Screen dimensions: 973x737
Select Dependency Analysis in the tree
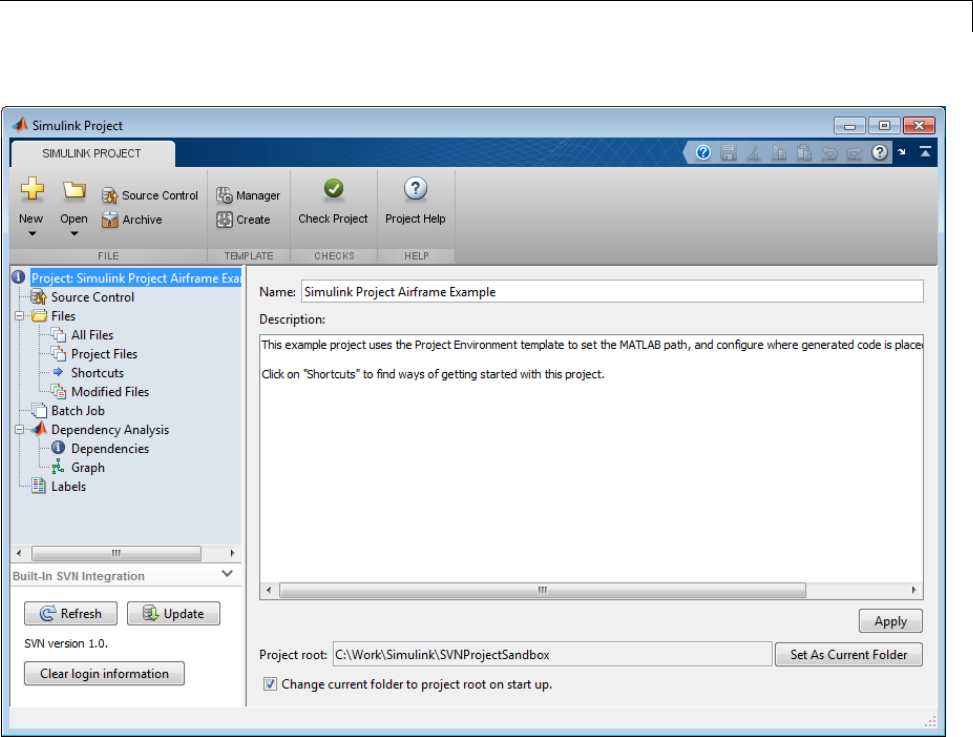(110, 429)
